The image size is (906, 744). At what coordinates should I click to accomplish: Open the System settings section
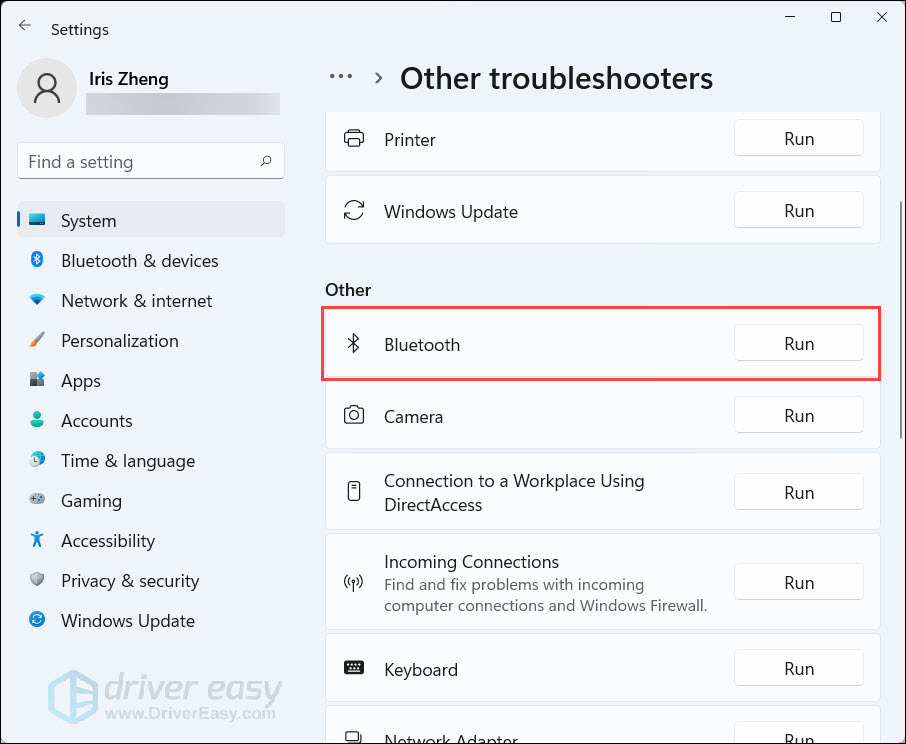(88, 221)
